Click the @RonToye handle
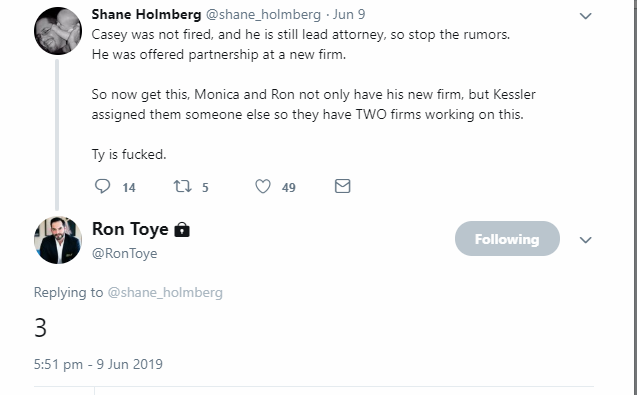This screenshot has height=395, width=637. coord(124,253)
